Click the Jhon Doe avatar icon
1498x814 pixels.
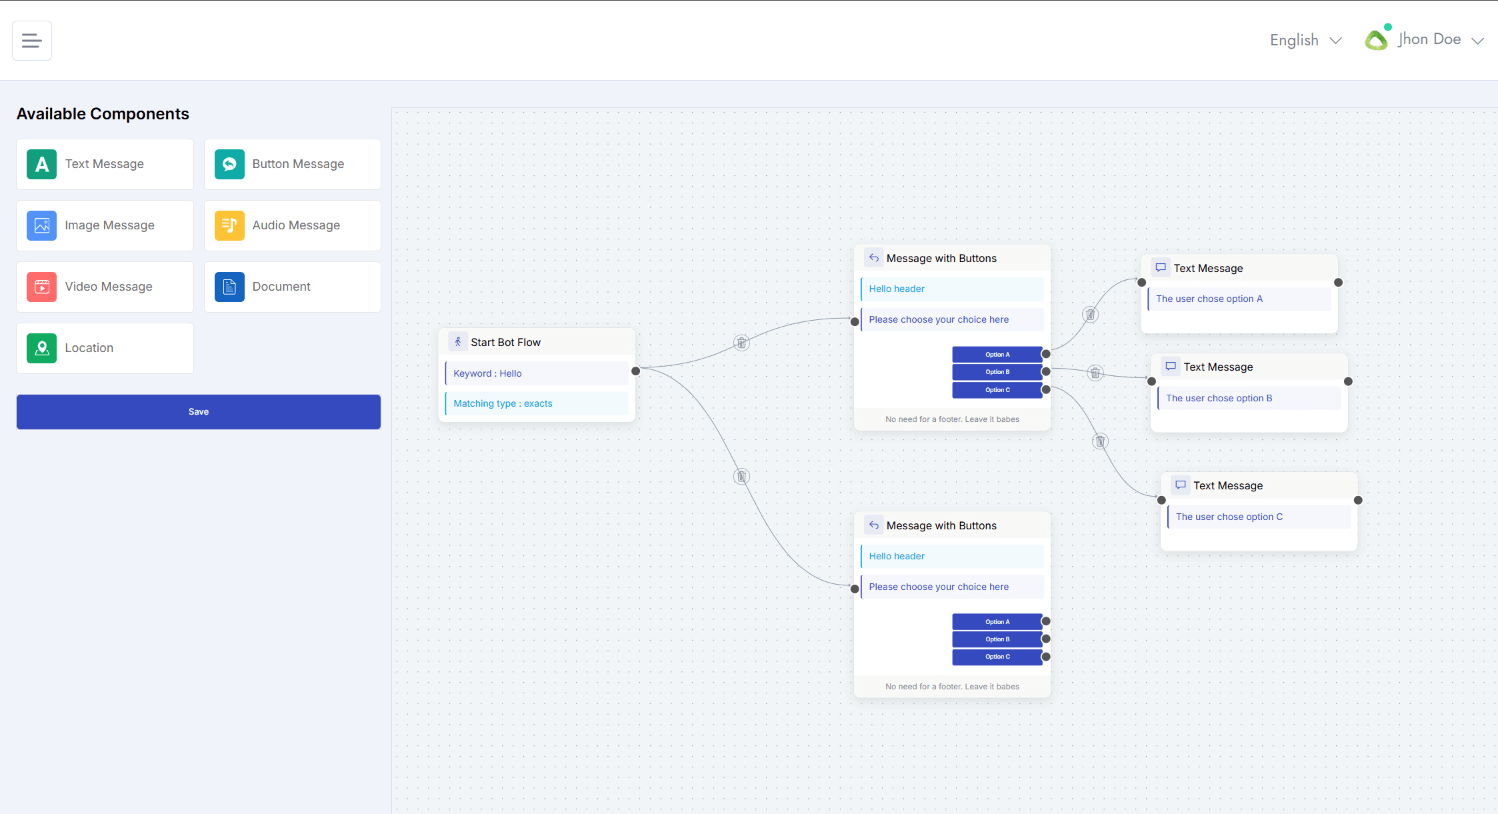tap(1377, 38)
